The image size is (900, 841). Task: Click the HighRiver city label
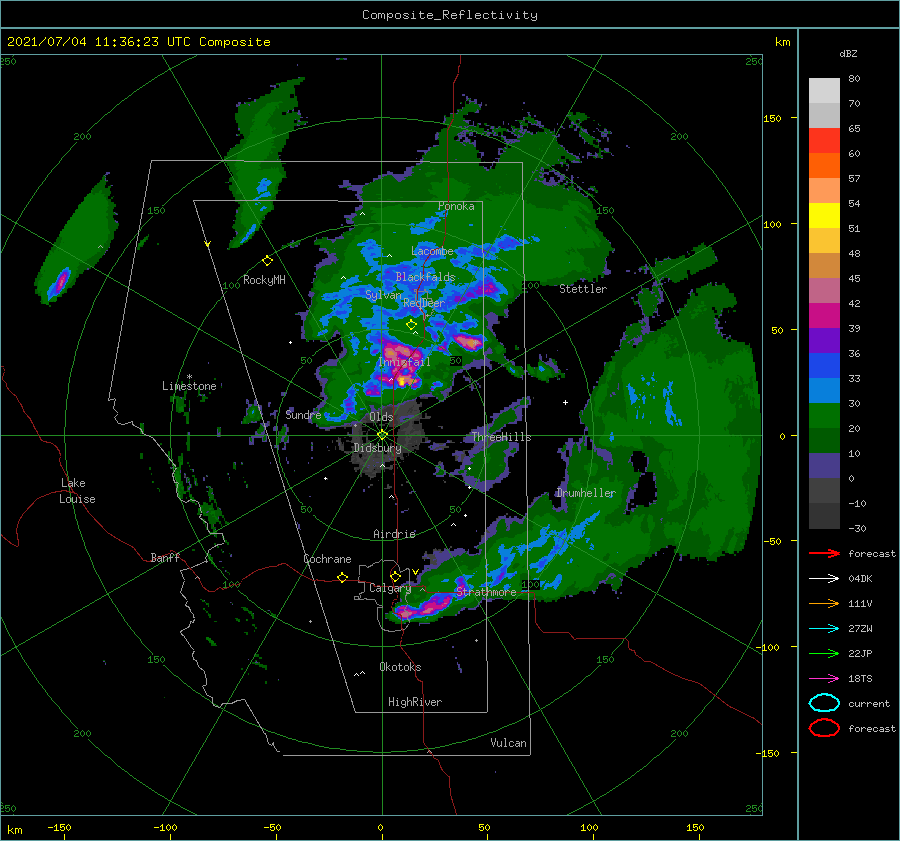coord(415,702)
